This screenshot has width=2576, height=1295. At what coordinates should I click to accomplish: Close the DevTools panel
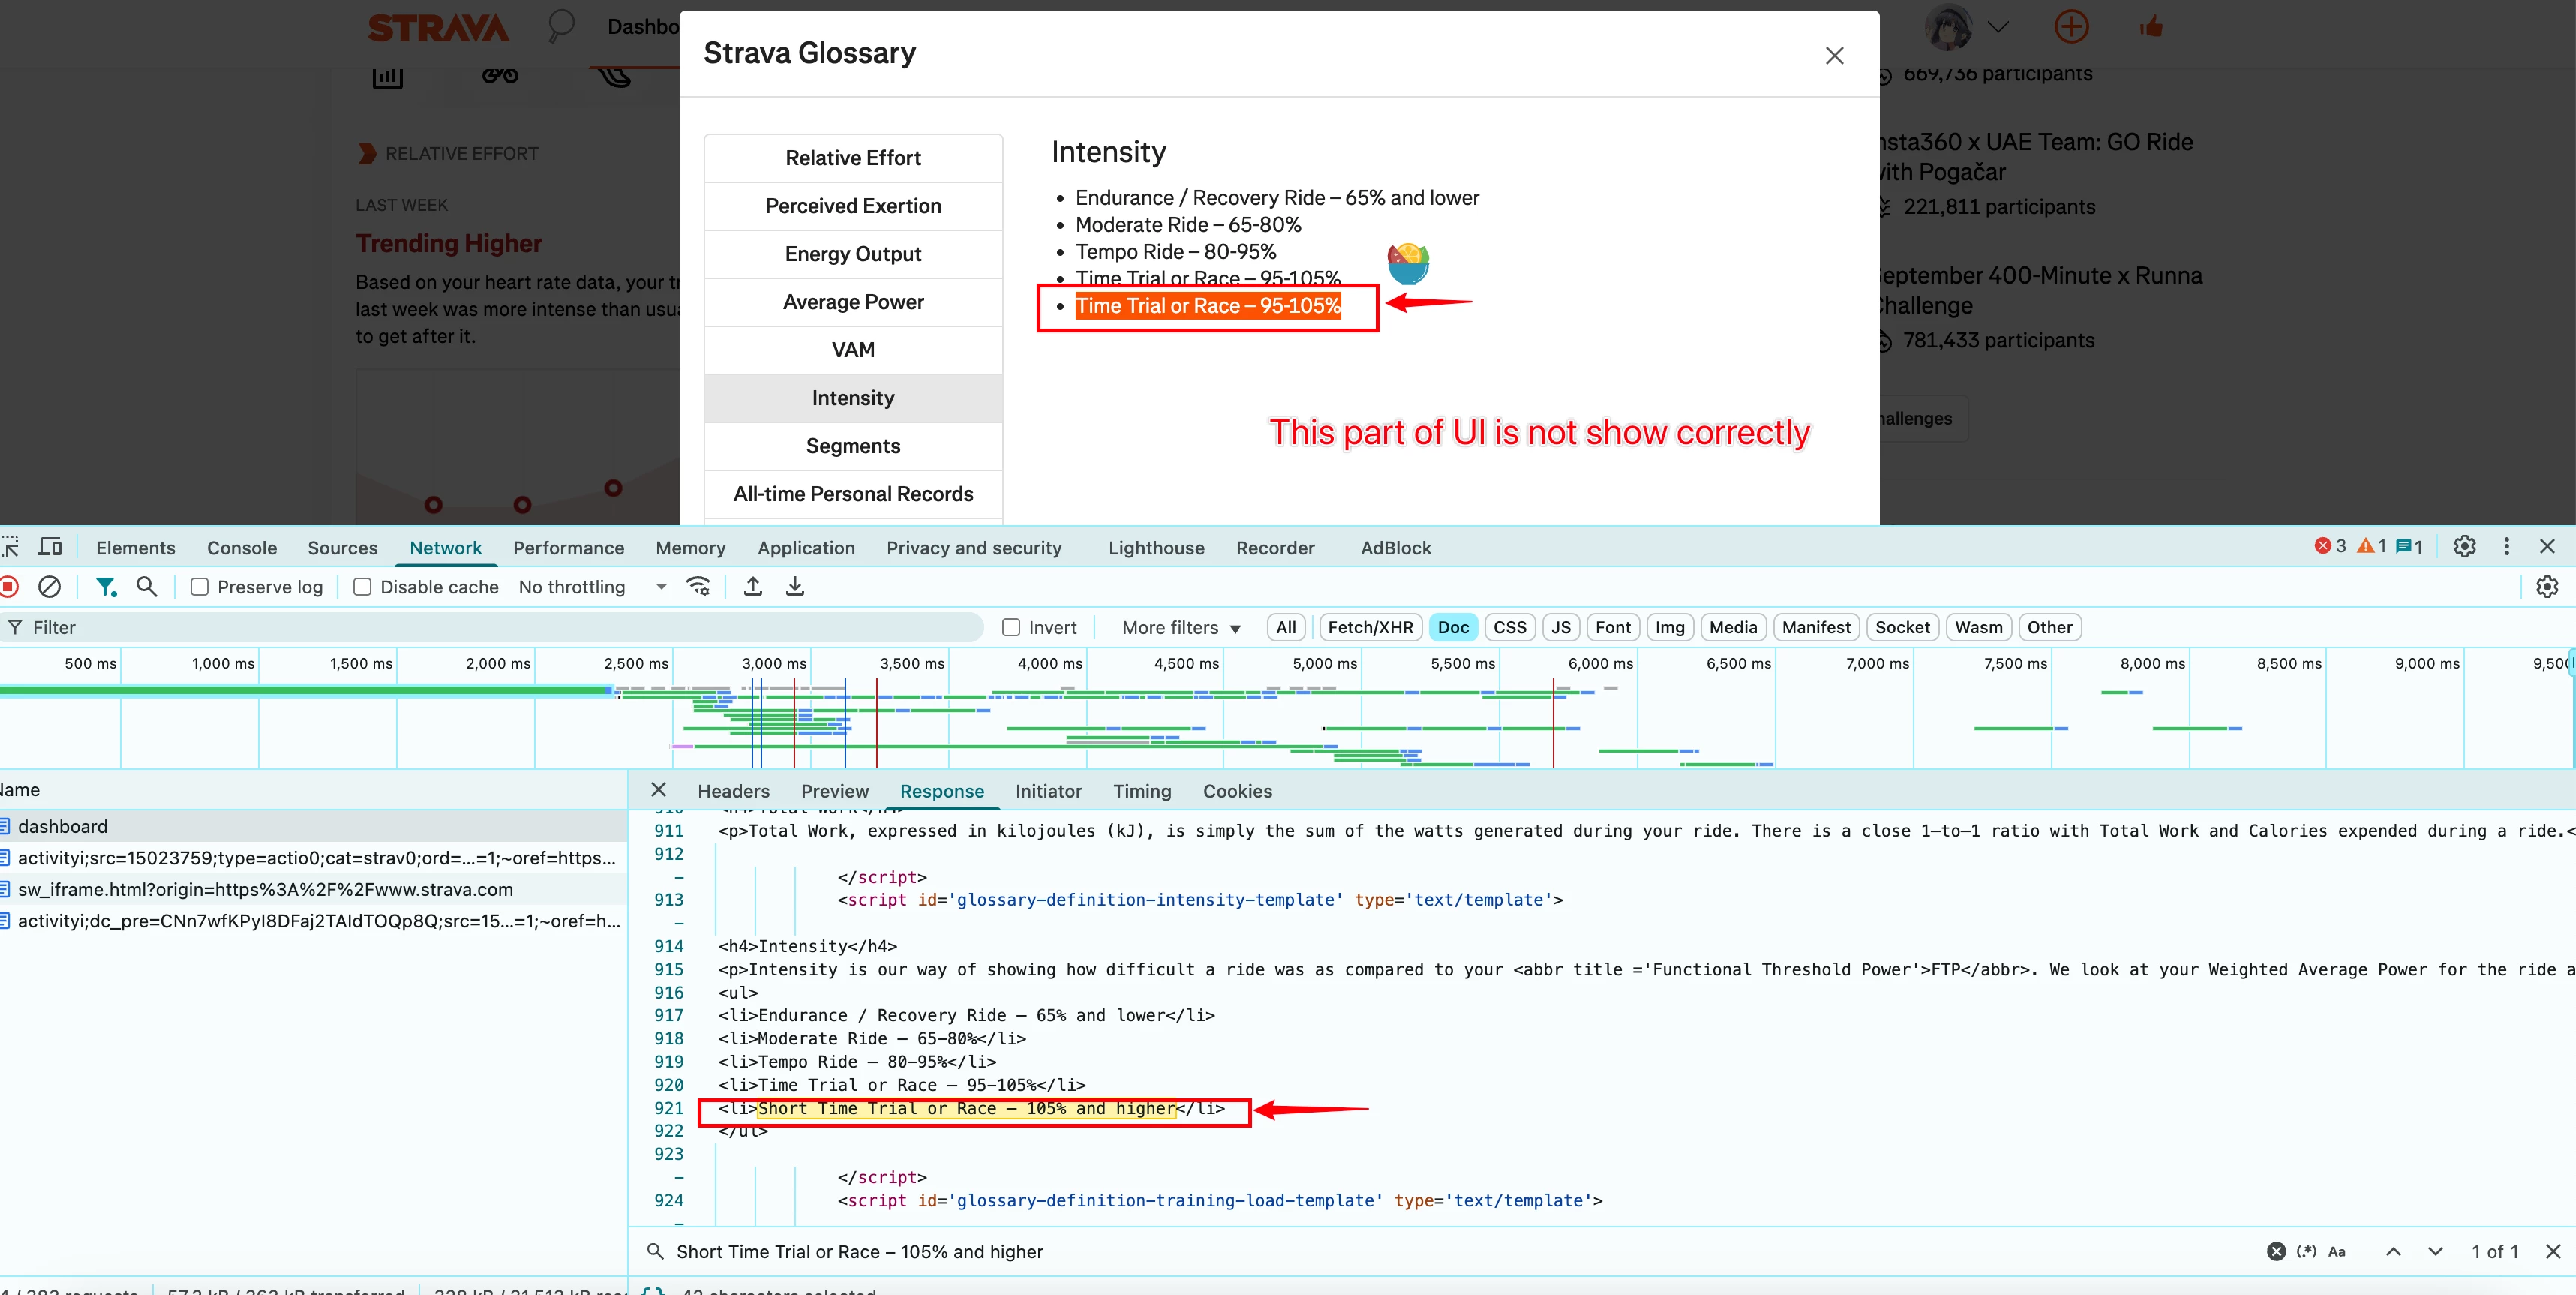pyautogui.click(x=2547, y=547)
